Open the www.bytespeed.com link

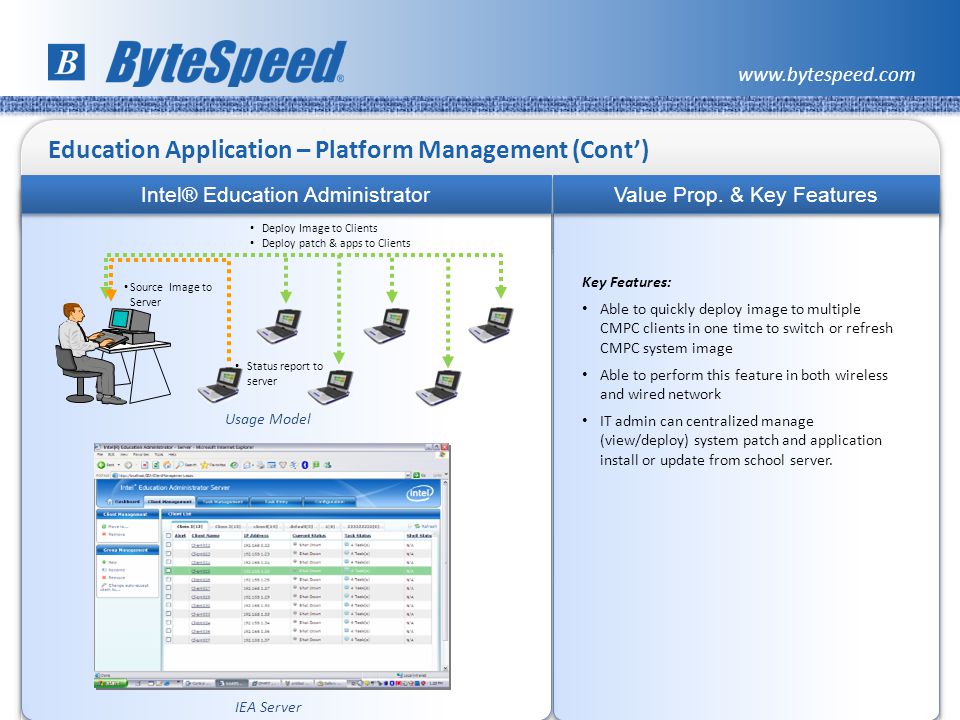click(827, 75)
